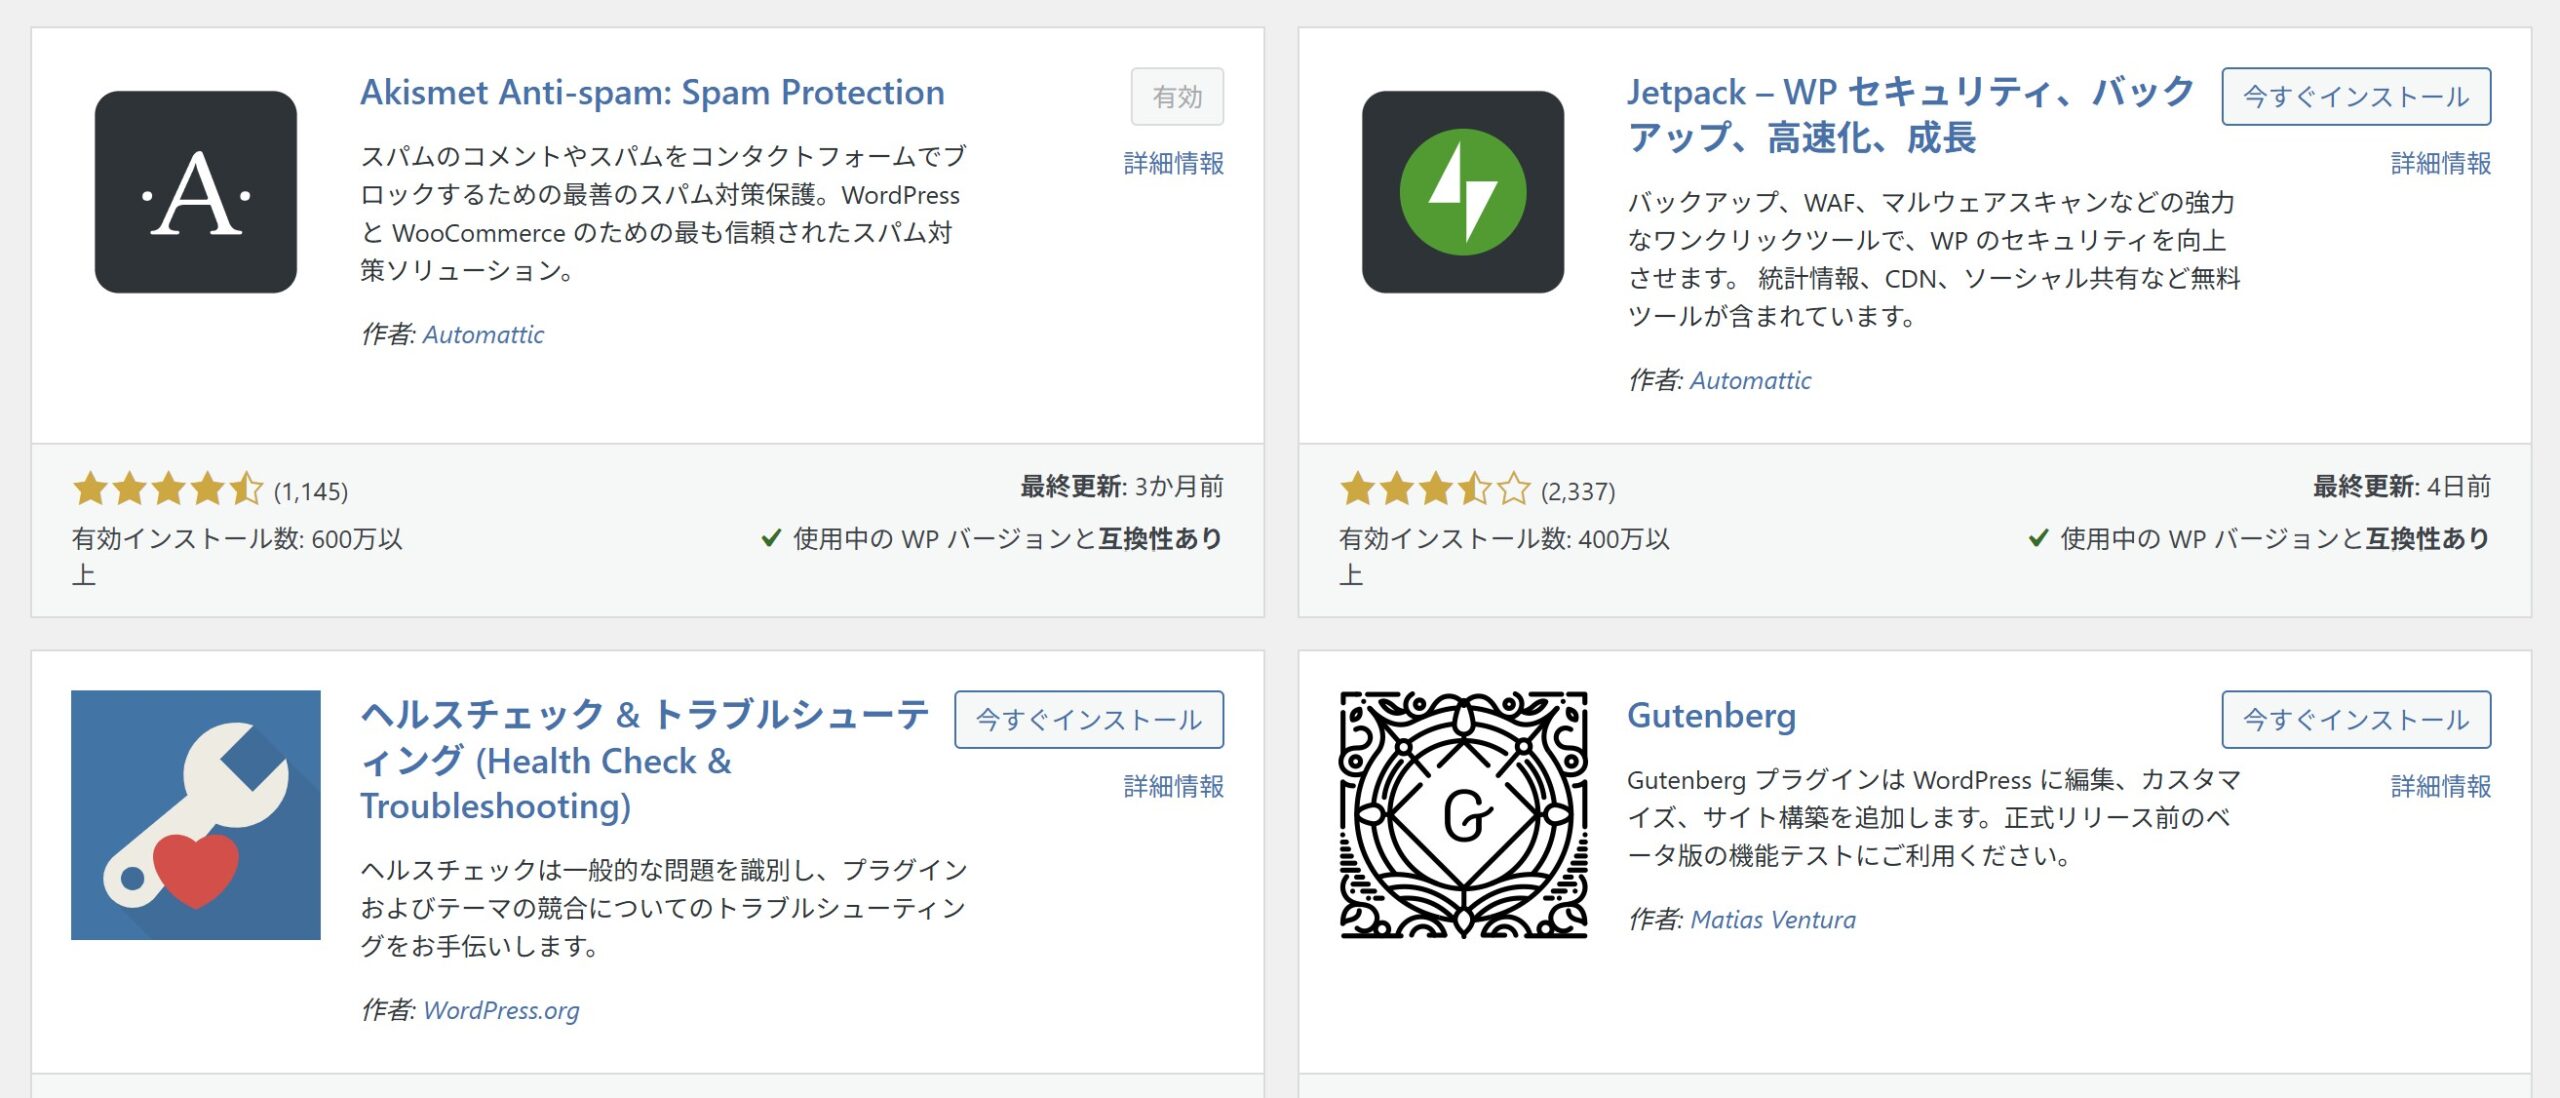Screen dimensions: 2560x1098
Task: Click the Jetpack plugin icon
Action: [x=1462, y=192]
